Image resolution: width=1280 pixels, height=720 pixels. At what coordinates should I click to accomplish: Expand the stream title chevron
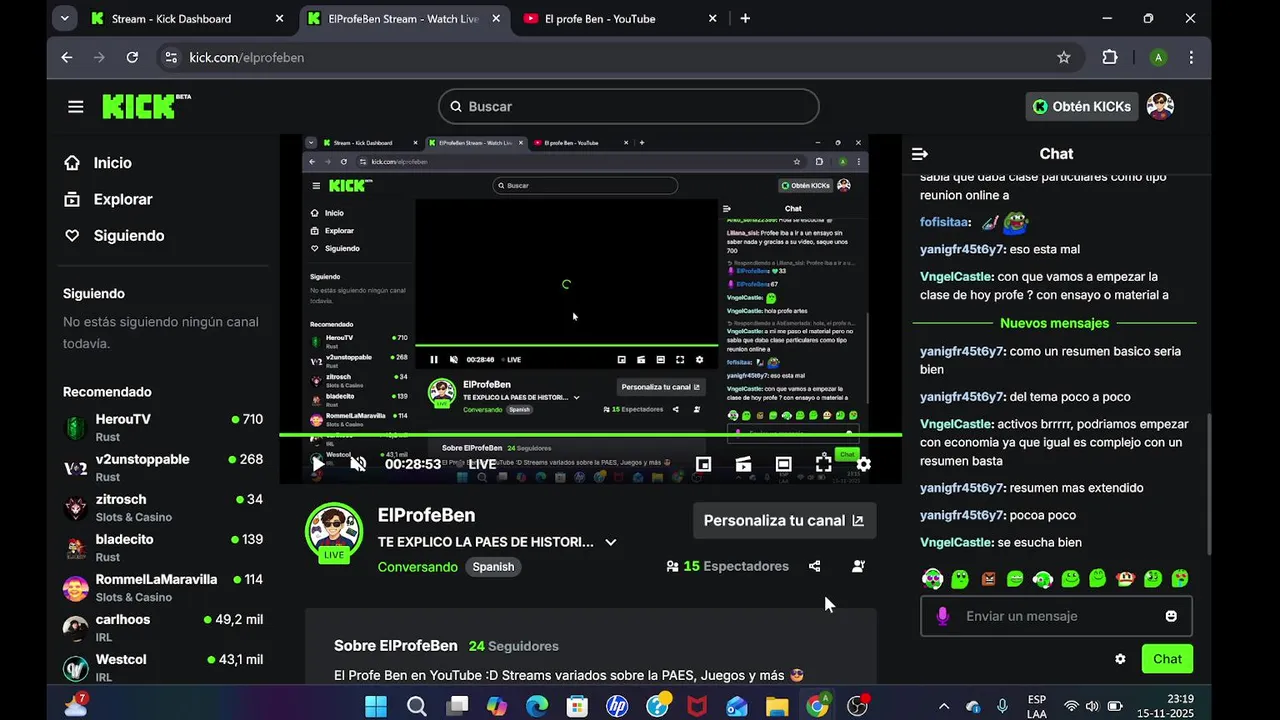(610, 542)
